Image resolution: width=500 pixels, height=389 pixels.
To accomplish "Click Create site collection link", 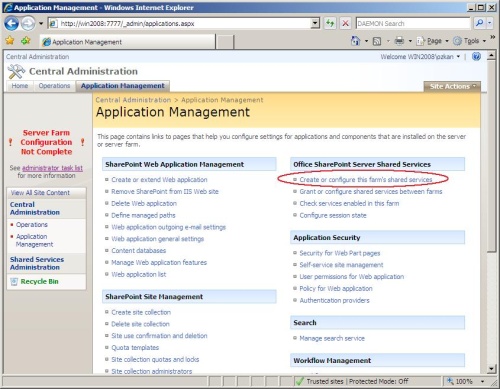I will pos(141,312).
